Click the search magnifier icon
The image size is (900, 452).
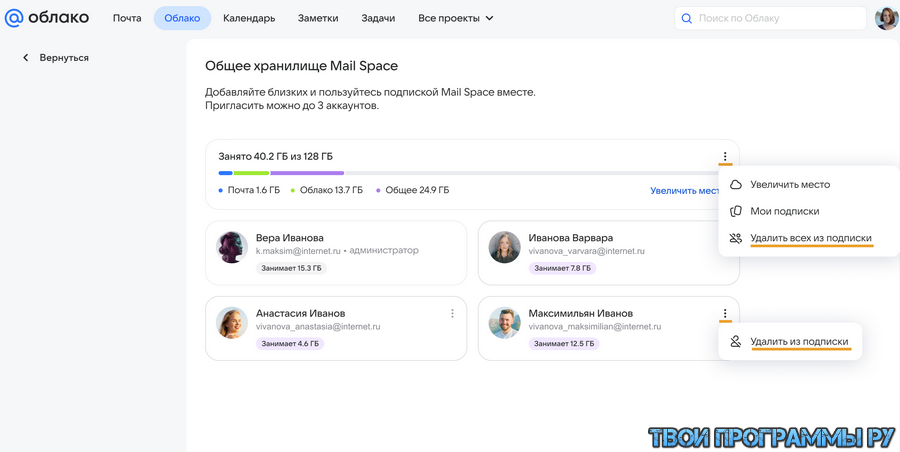point(686,18)
